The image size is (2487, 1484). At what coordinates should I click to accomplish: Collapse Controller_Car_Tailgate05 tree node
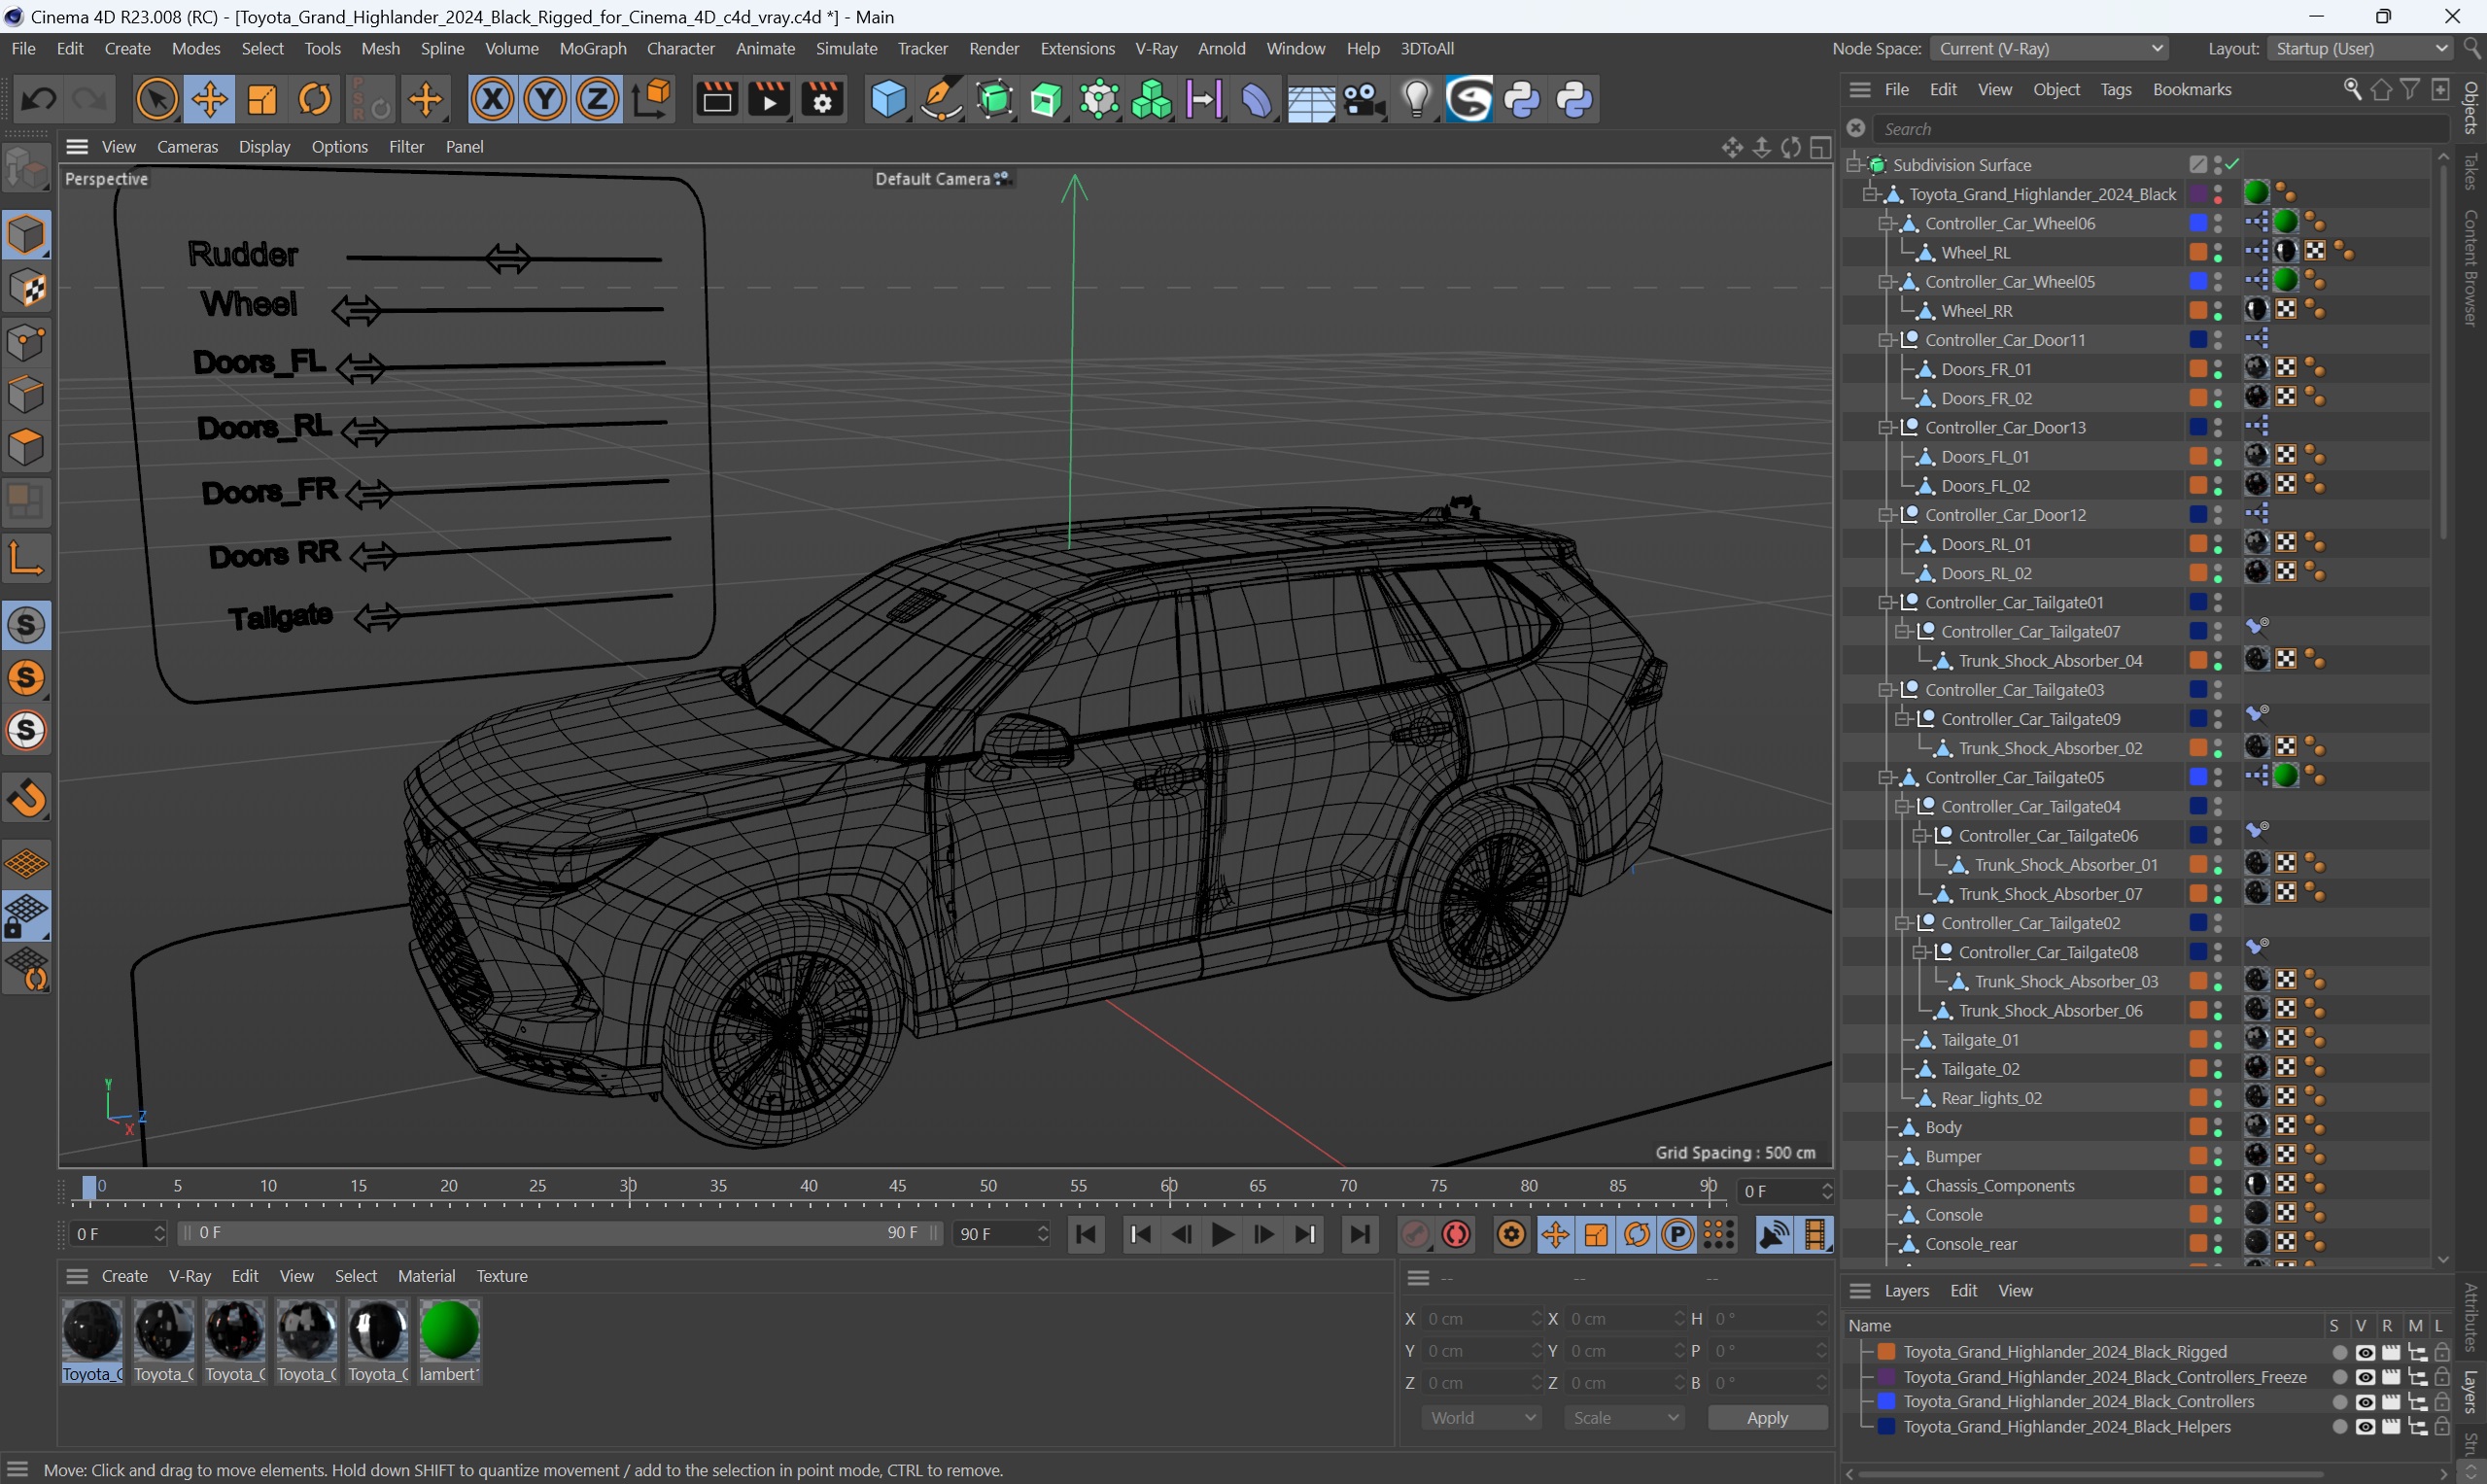click(x=1886, y=777)
